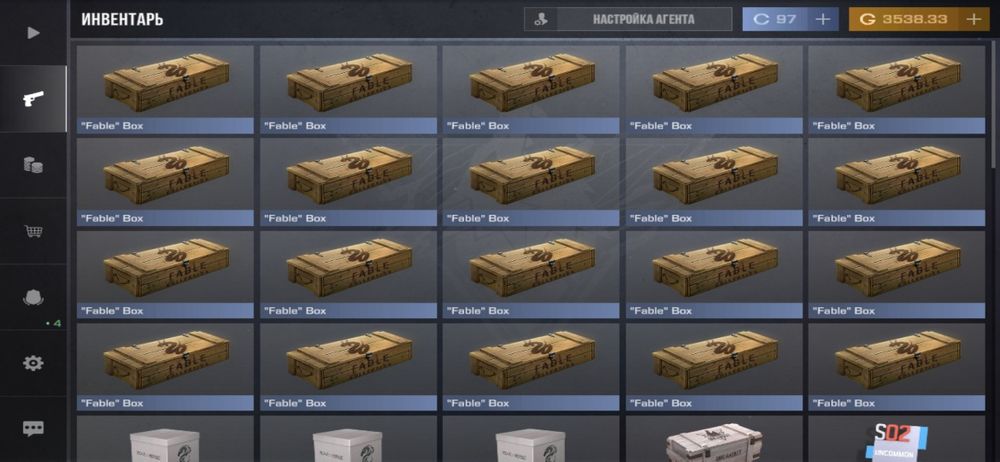Select the first white box item
The height and width of the screenshot is (462, 1000).
165,439
